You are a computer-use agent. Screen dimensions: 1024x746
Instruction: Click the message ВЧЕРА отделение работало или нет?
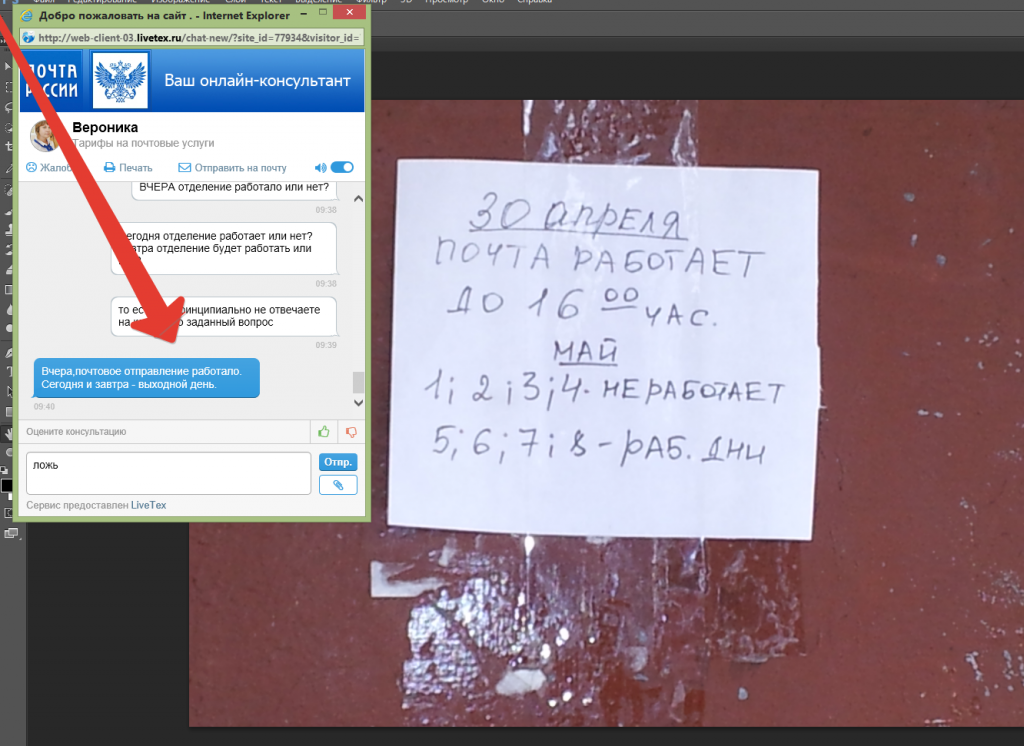[234, 187]
